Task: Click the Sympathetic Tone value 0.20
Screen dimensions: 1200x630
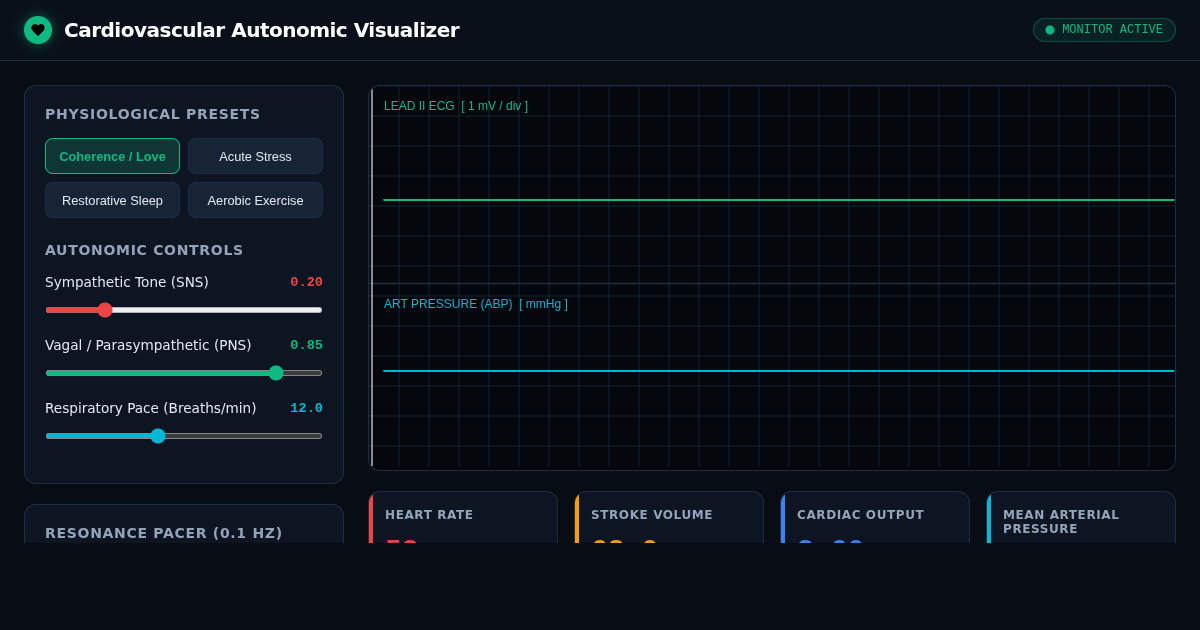Action: pos(306,282)
